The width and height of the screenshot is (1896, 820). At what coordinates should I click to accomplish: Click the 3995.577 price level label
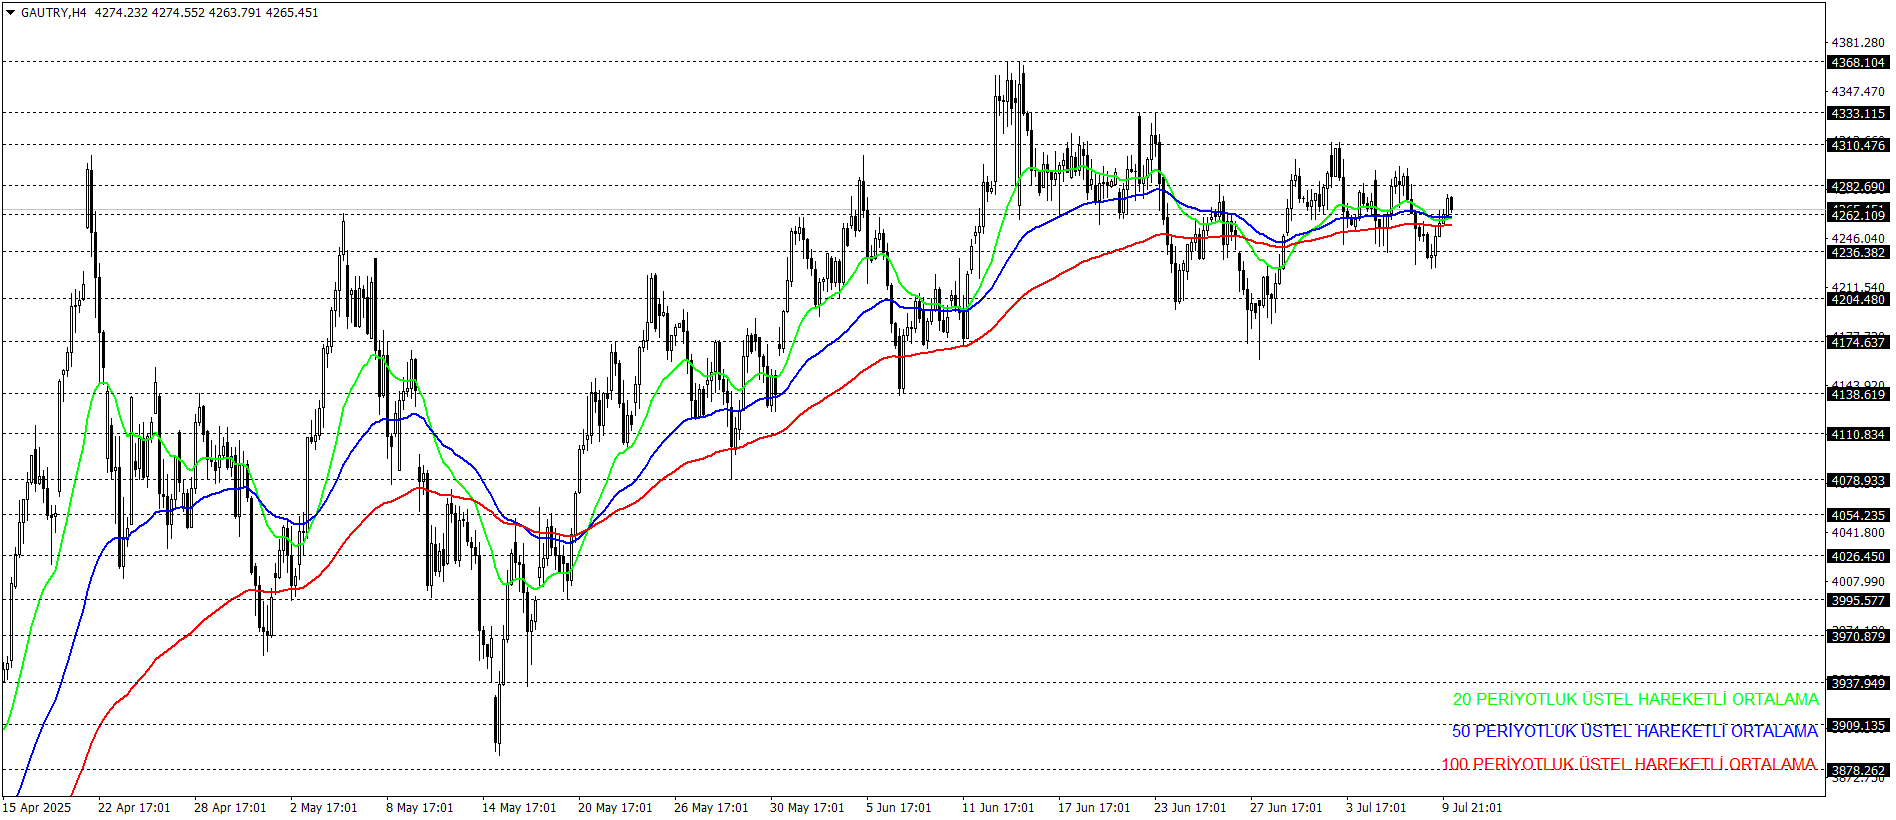[1858, 600]
